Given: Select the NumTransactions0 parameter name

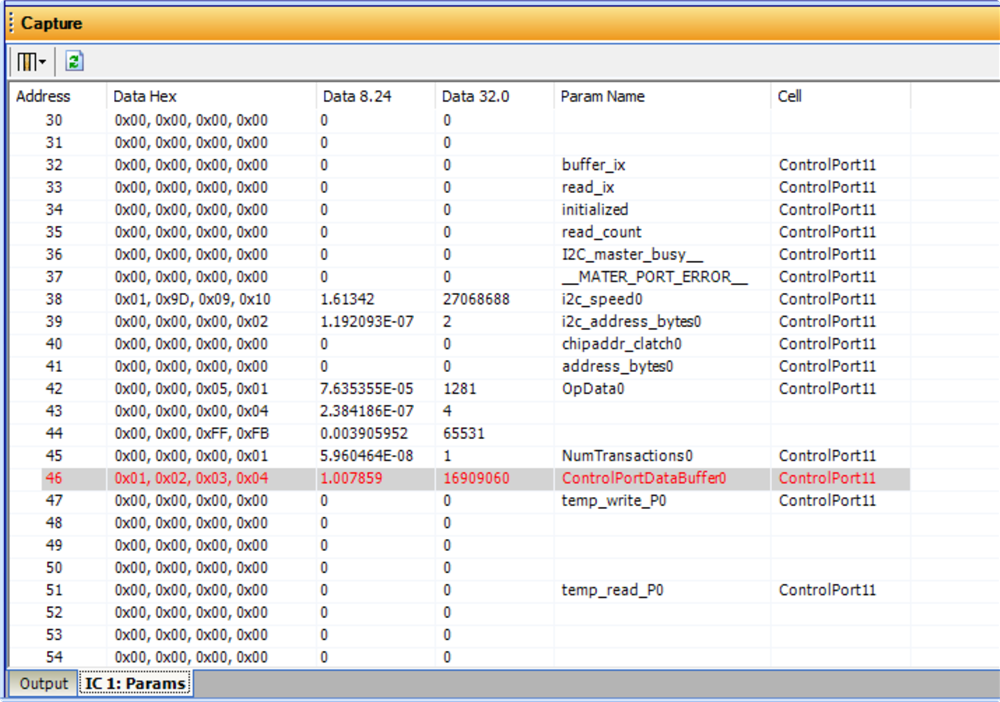Looking at the screenshot, I should click(x=627, y=456).
